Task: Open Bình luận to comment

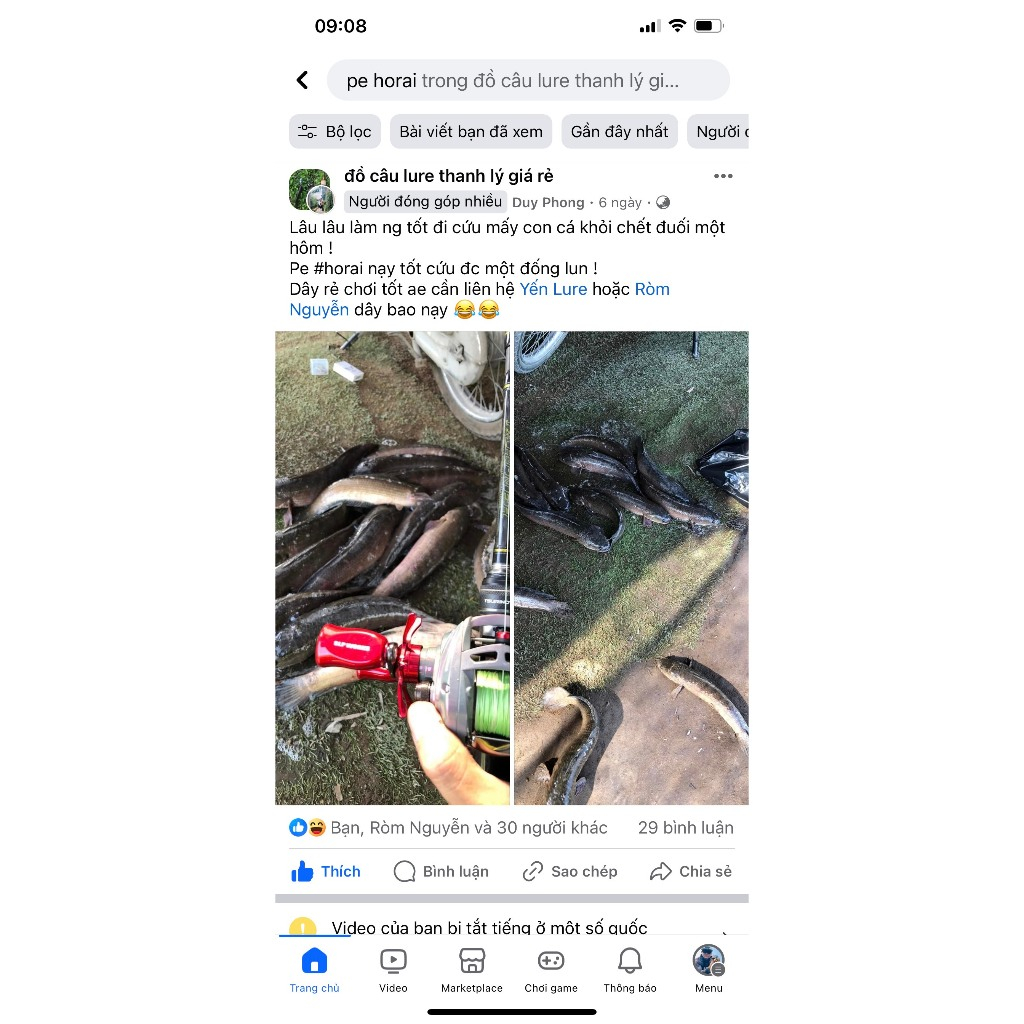Action: [441, 871]
